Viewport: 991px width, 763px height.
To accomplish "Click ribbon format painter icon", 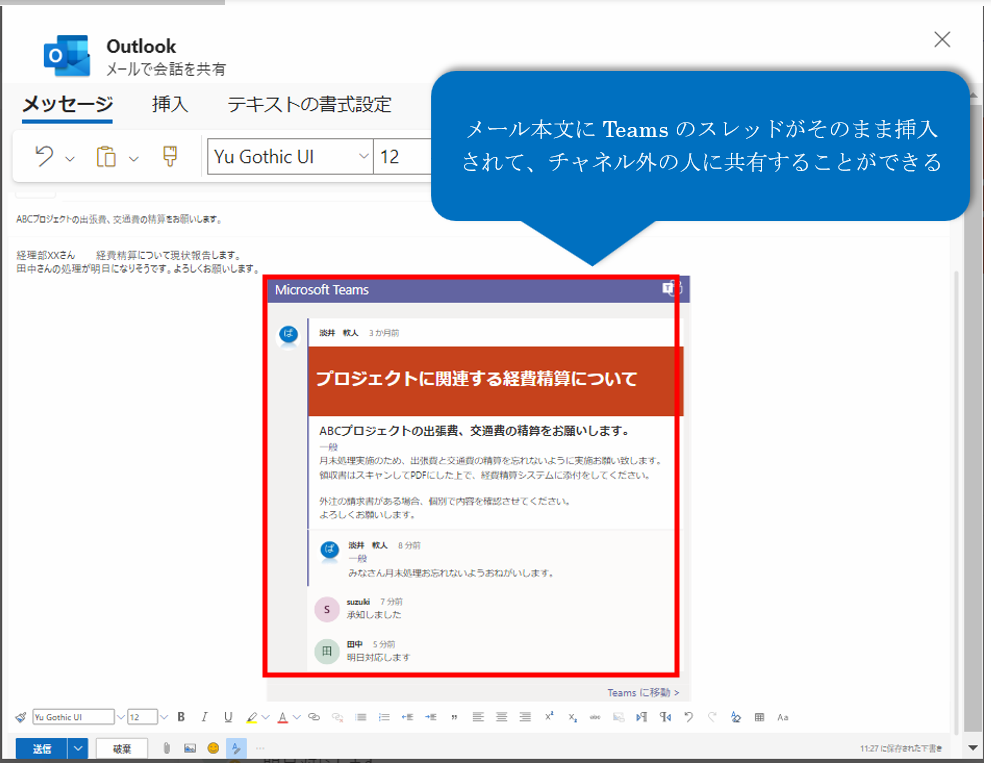I will tap(170, 156).
